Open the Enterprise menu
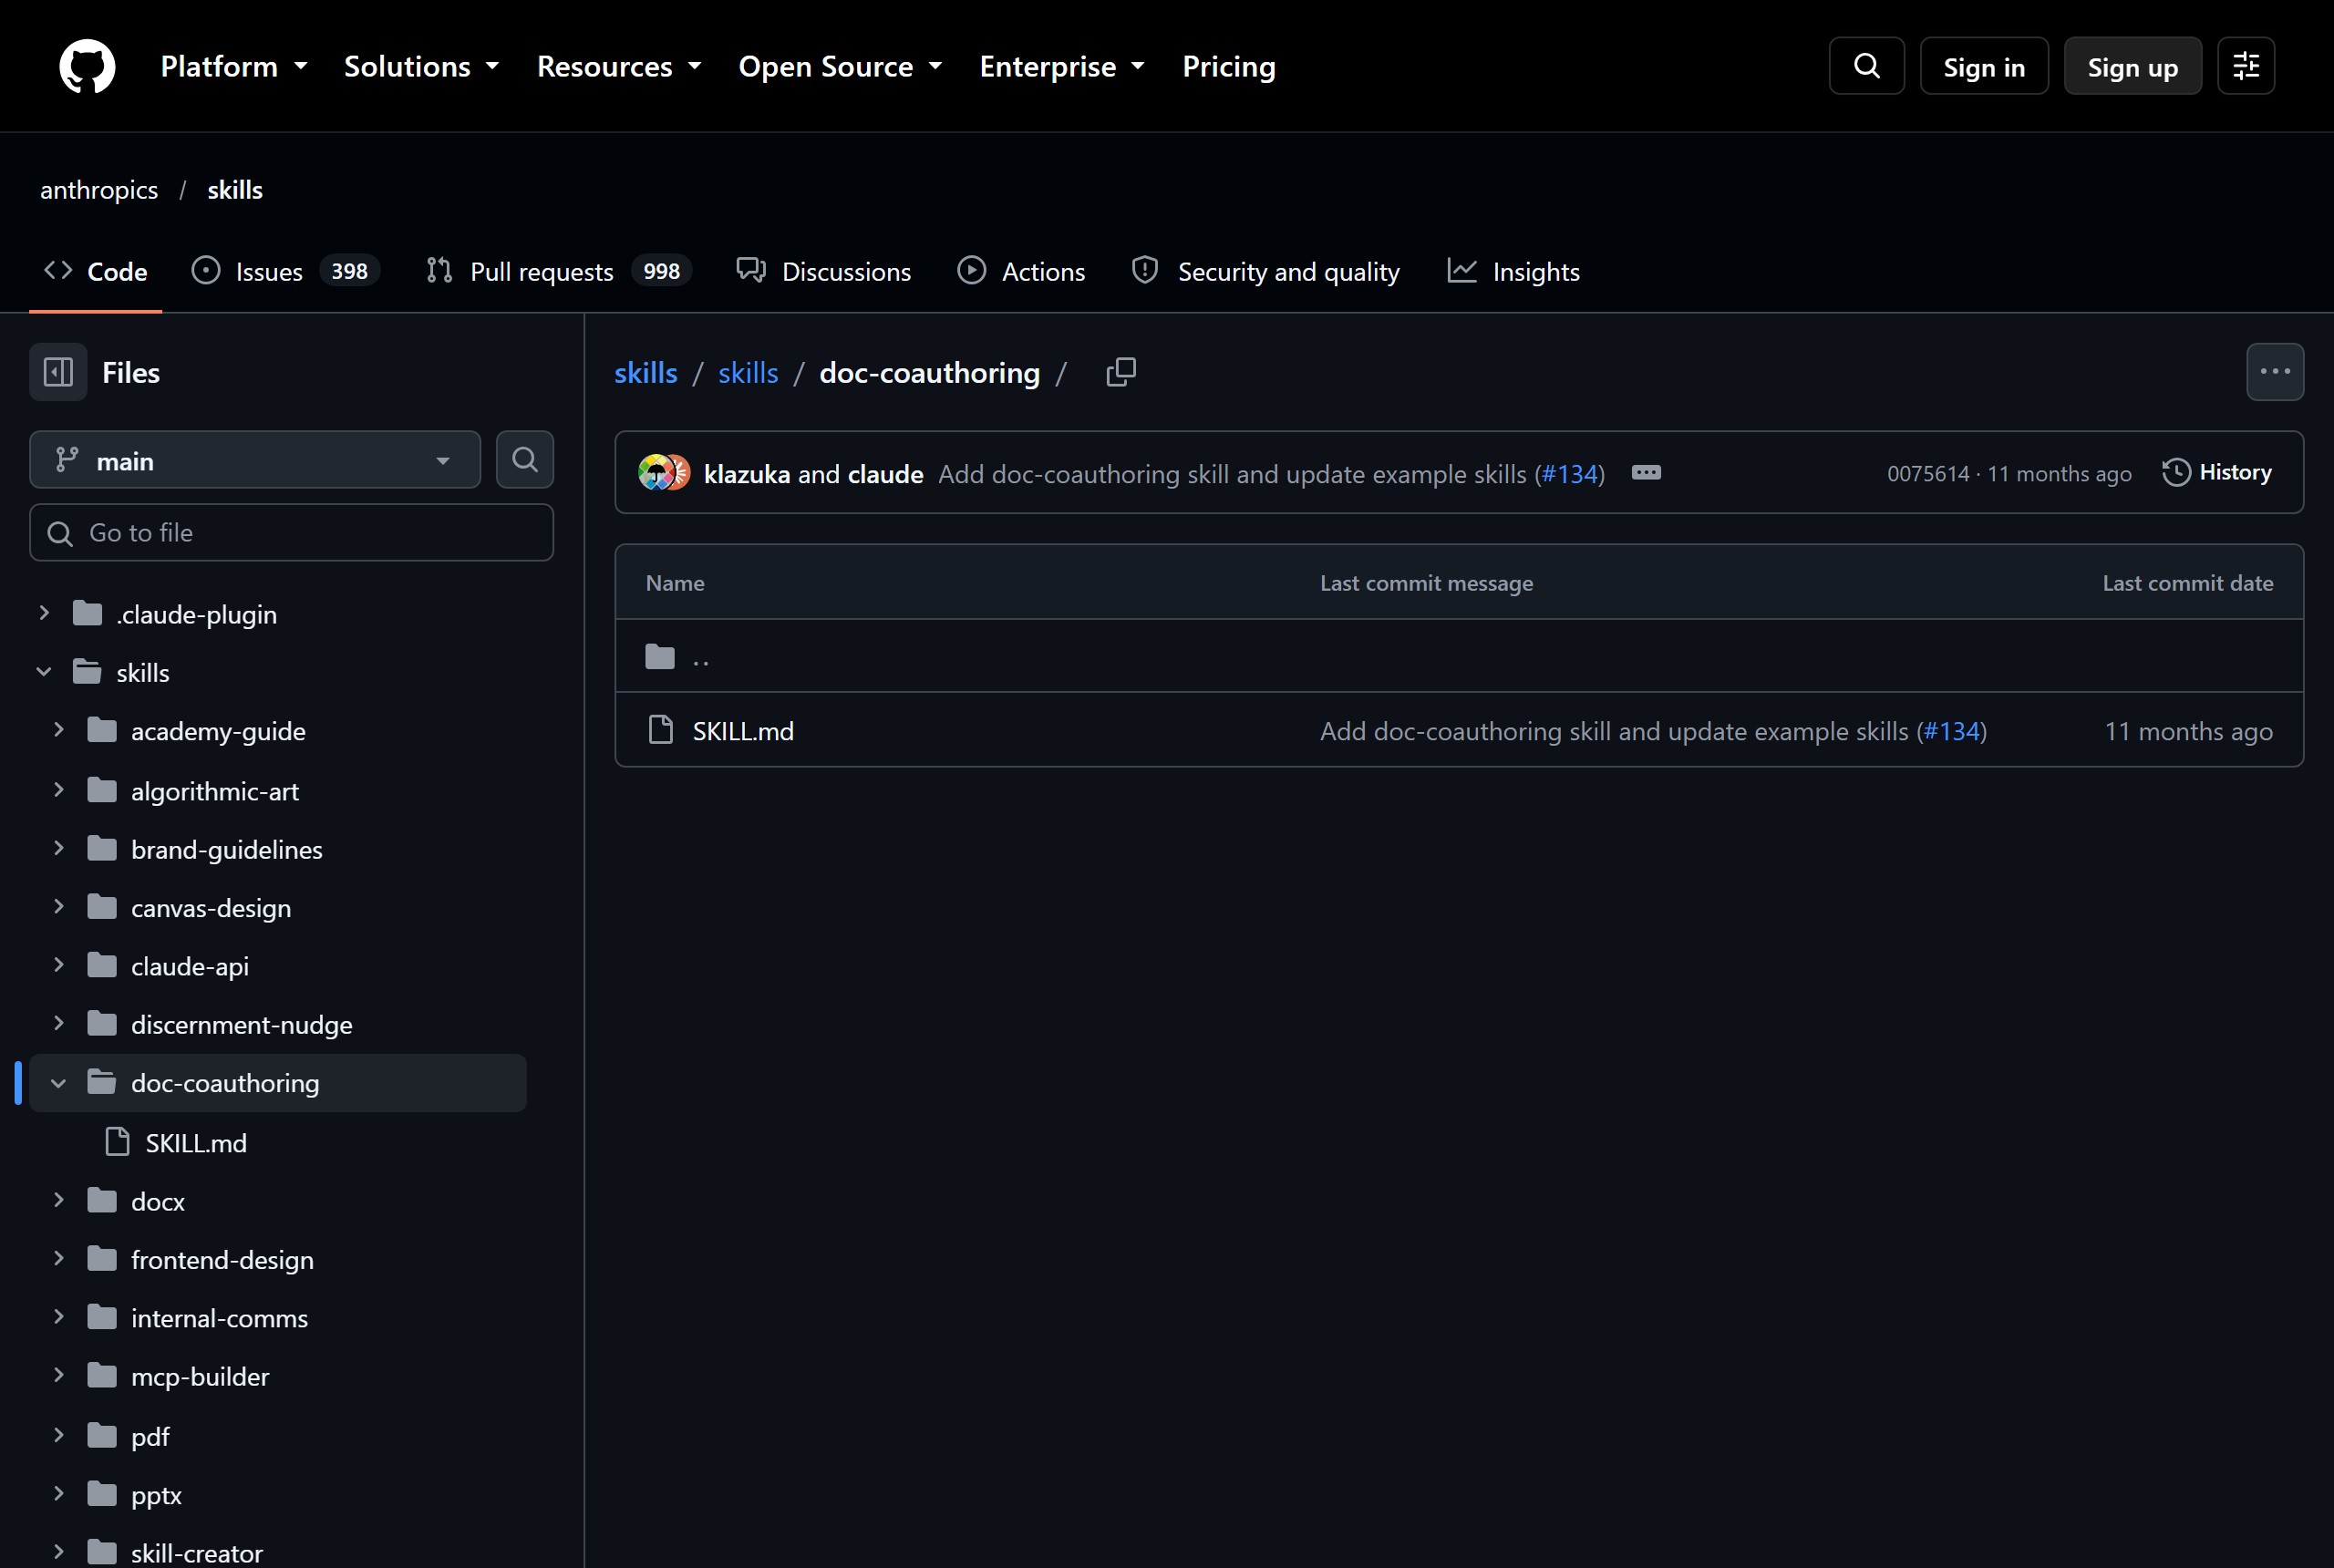The image size is (2334, 1568). (1062, 66)
